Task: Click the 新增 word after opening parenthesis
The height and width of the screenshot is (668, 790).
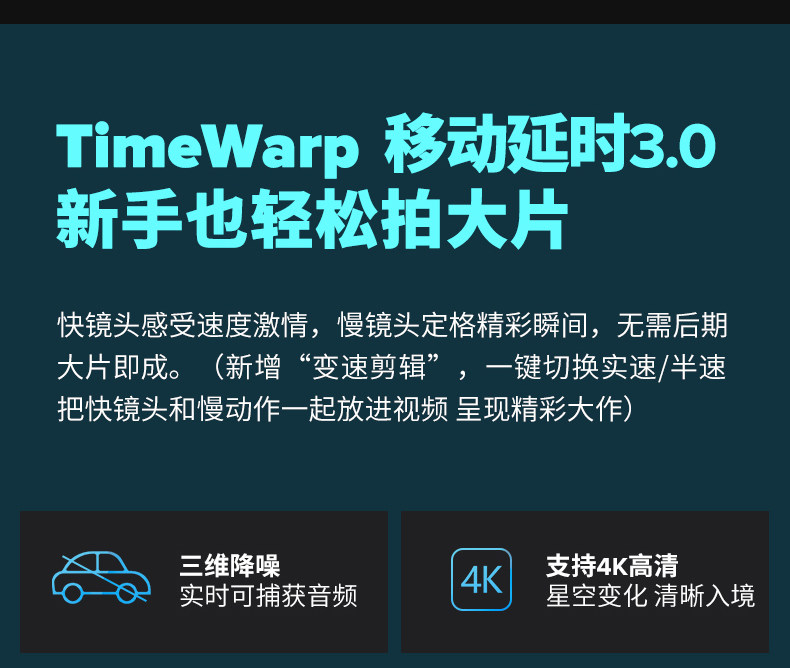Action: 252,367
